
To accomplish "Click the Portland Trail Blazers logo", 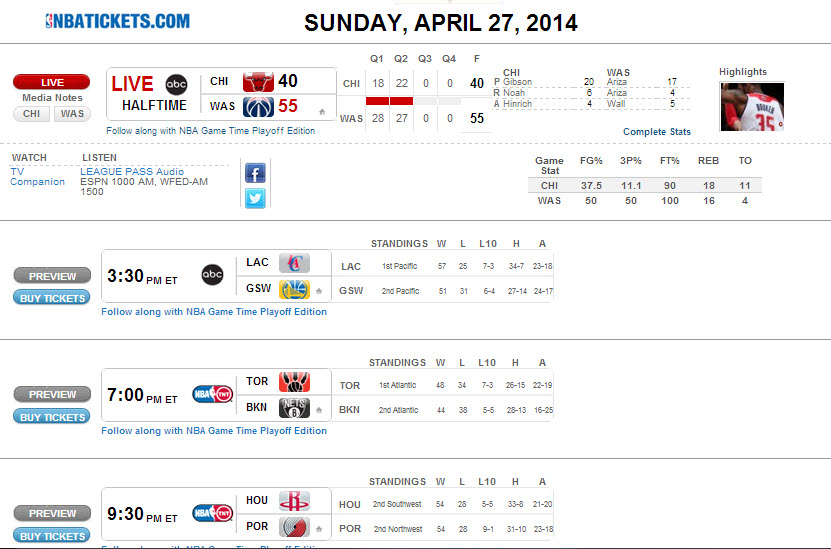I will click(294, 526).
